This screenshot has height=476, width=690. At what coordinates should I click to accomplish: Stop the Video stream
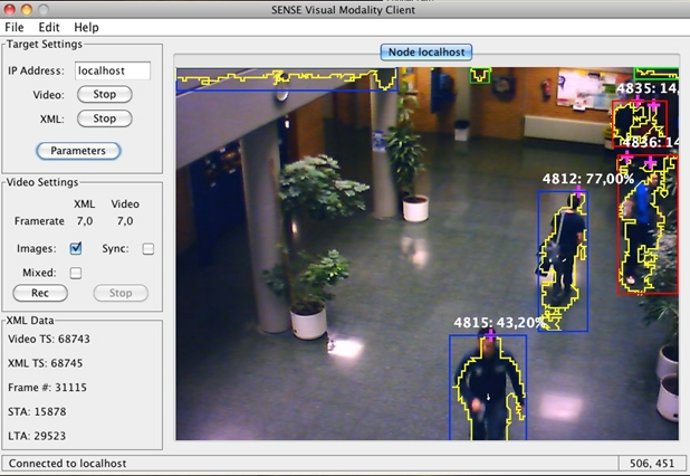point(104,94)
